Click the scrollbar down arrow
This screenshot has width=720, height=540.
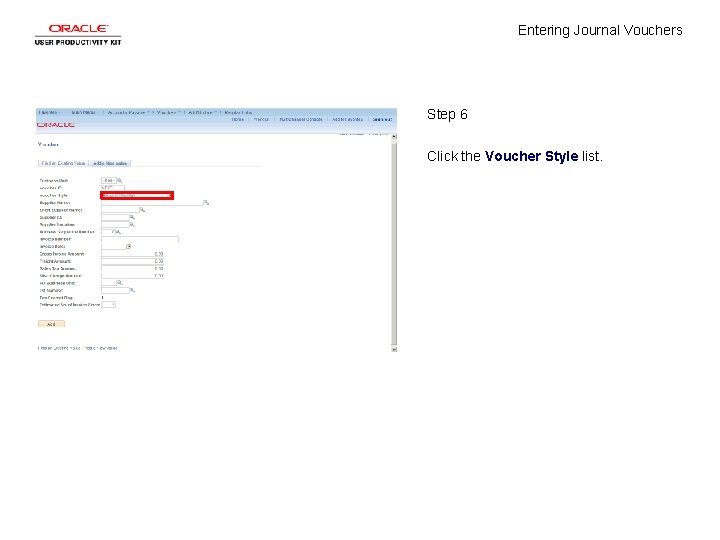pyautogui.click(x=394, y=349)
